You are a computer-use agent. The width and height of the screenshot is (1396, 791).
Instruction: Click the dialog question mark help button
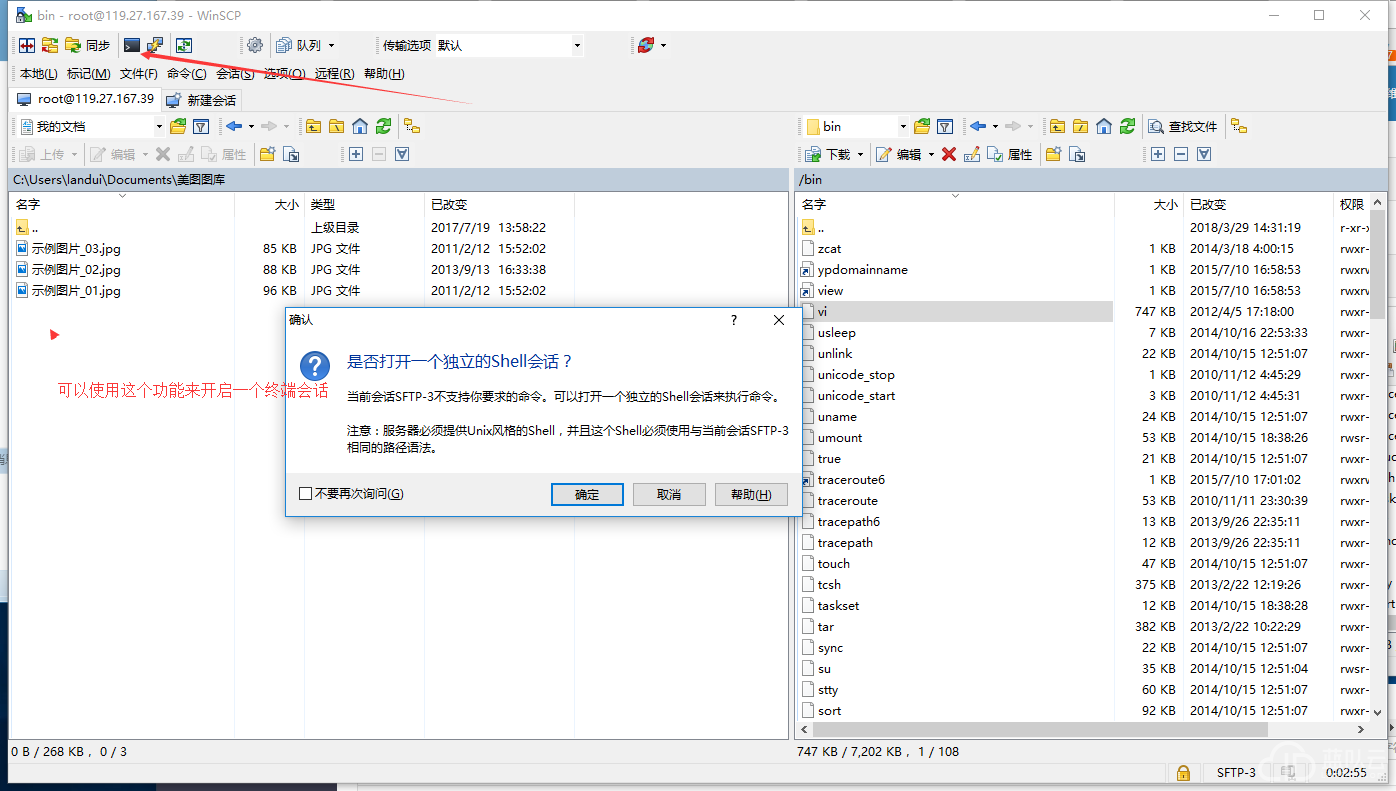tap(734, 320)
